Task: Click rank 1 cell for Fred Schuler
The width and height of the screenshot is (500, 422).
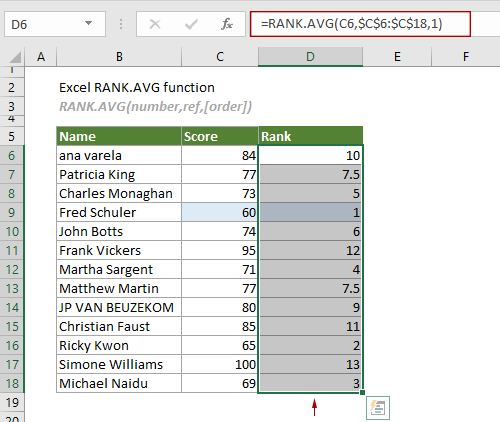Action: pos(310,212)
